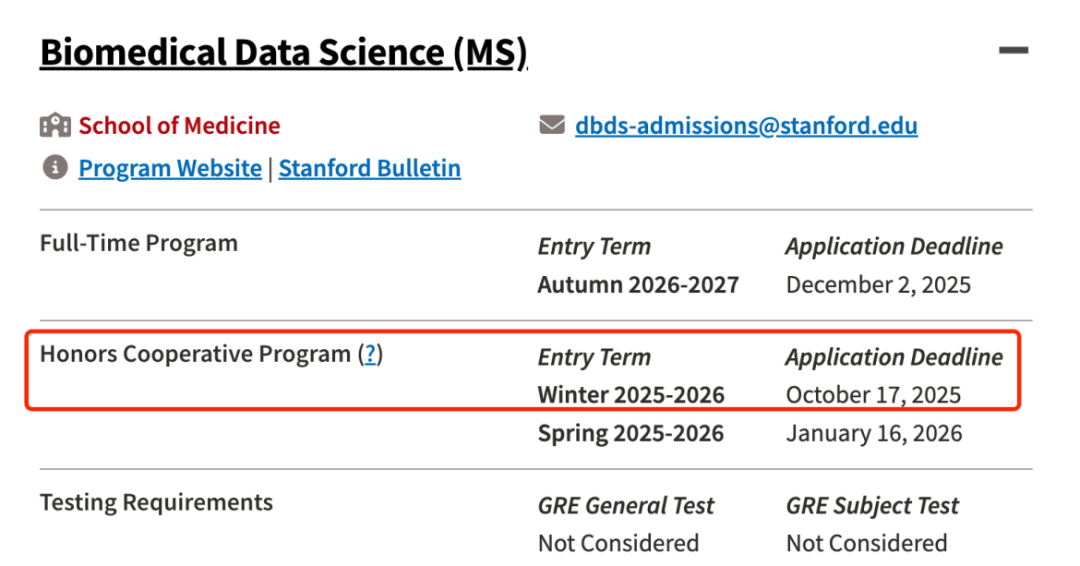
Task: Click the Testing Requirements label
Action: 156,502
